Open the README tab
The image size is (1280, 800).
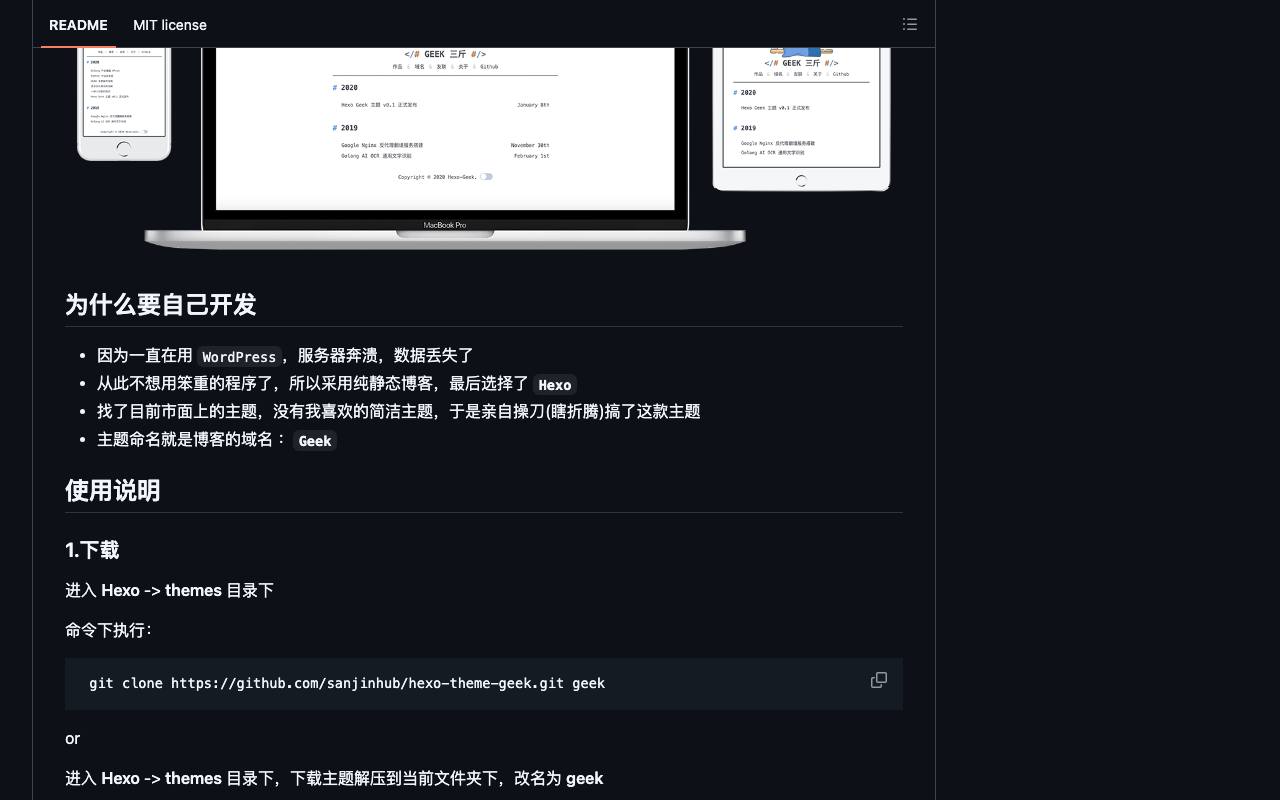(x=78, y=25)
